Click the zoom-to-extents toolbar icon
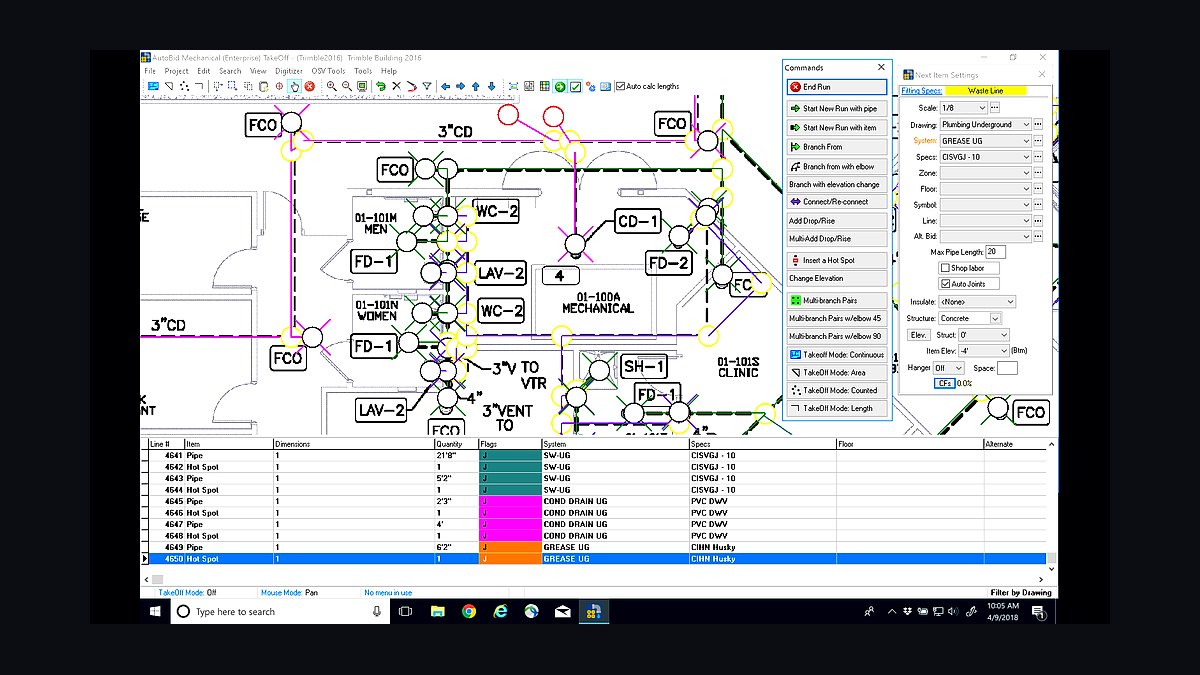This screenshot has width=1200, height=675. pyautogui.click(x=514, y=86)
